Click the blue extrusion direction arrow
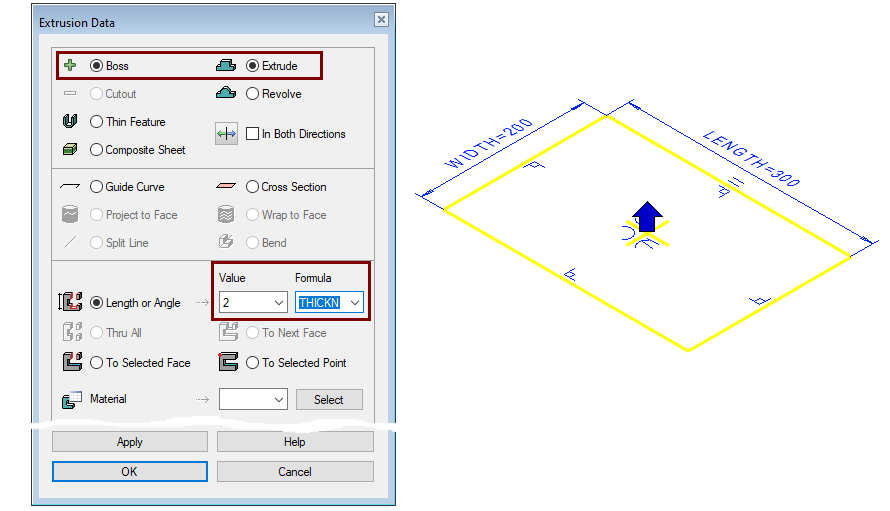 pyautogui.click(x=647, y=216)
